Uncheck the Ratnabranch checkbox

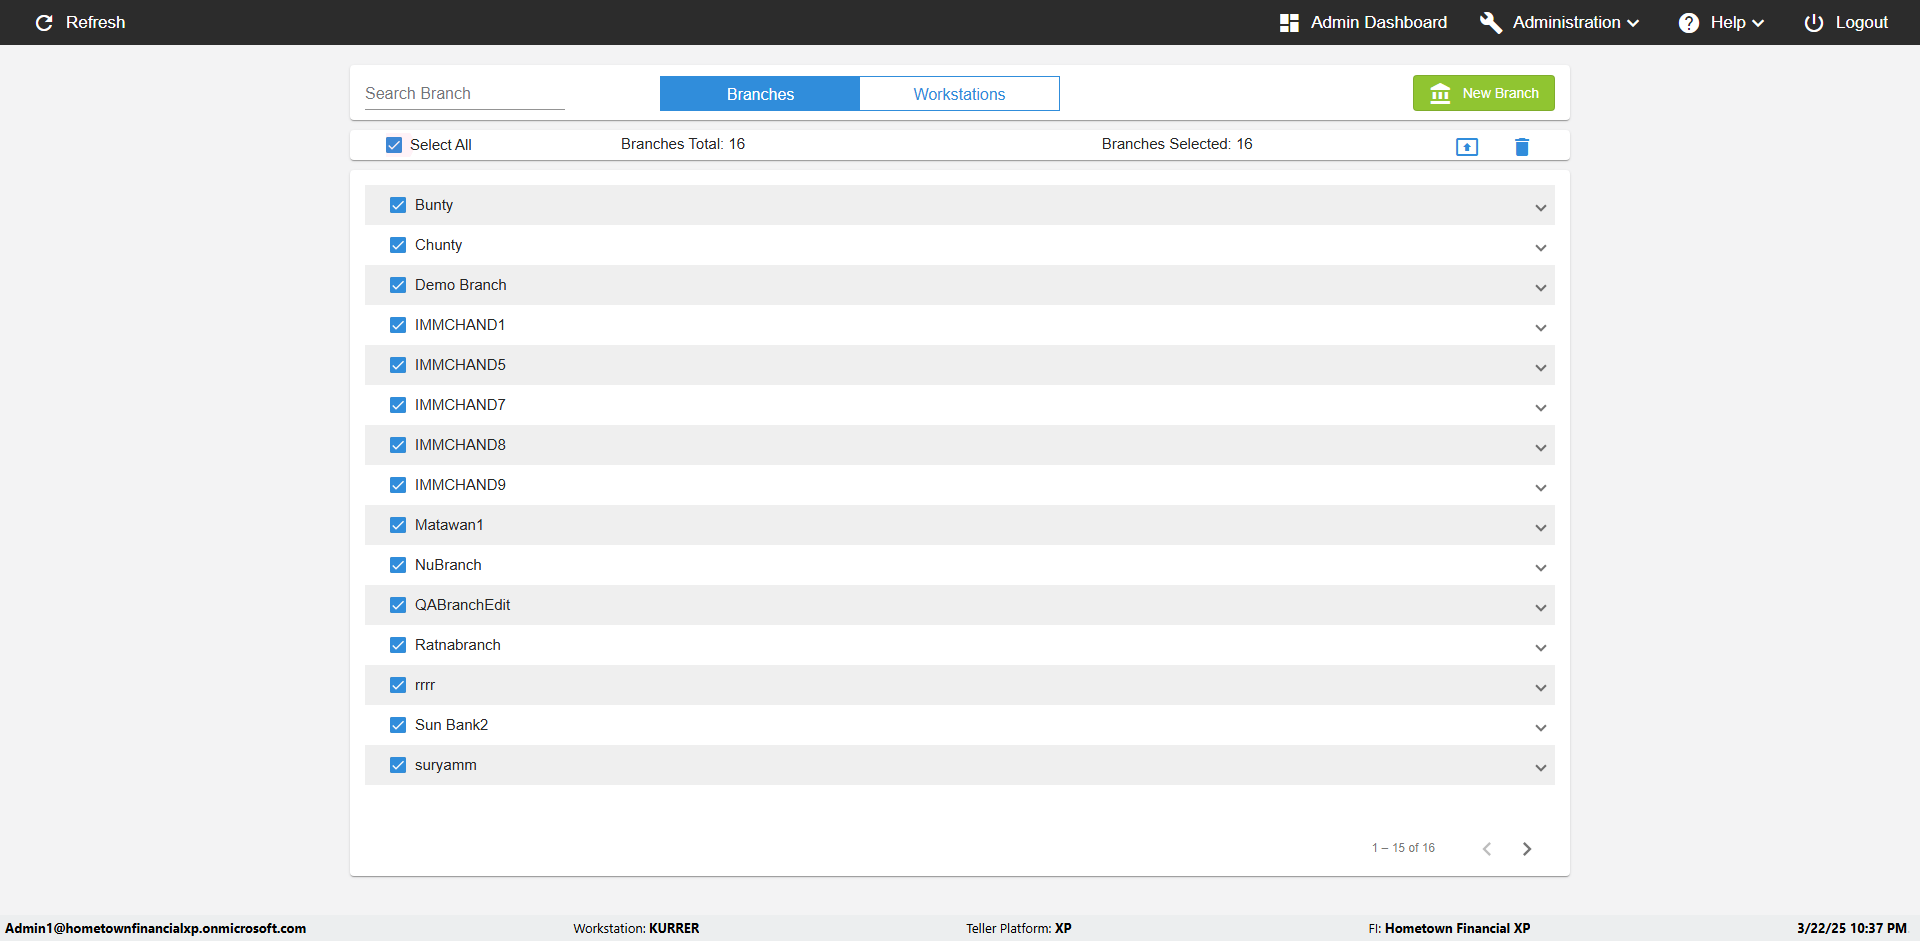(398, 645)
